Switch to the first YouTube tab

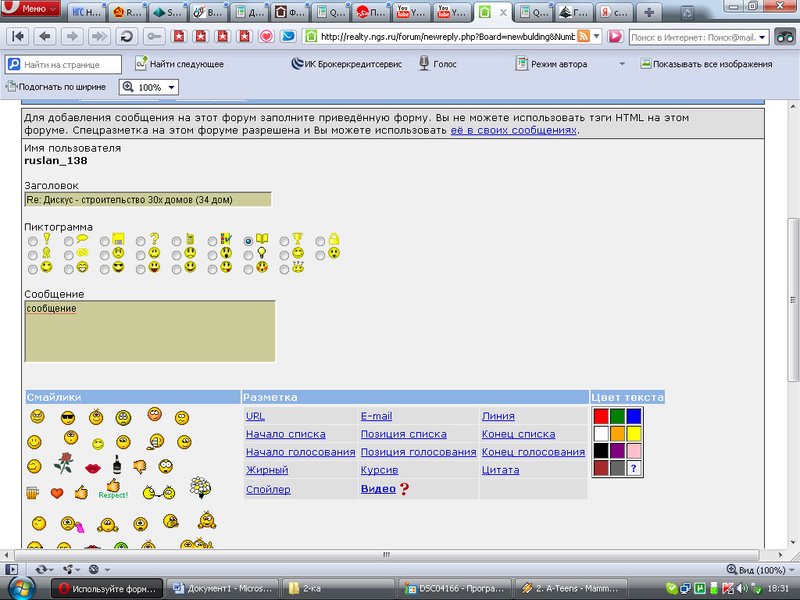[412, 12]
